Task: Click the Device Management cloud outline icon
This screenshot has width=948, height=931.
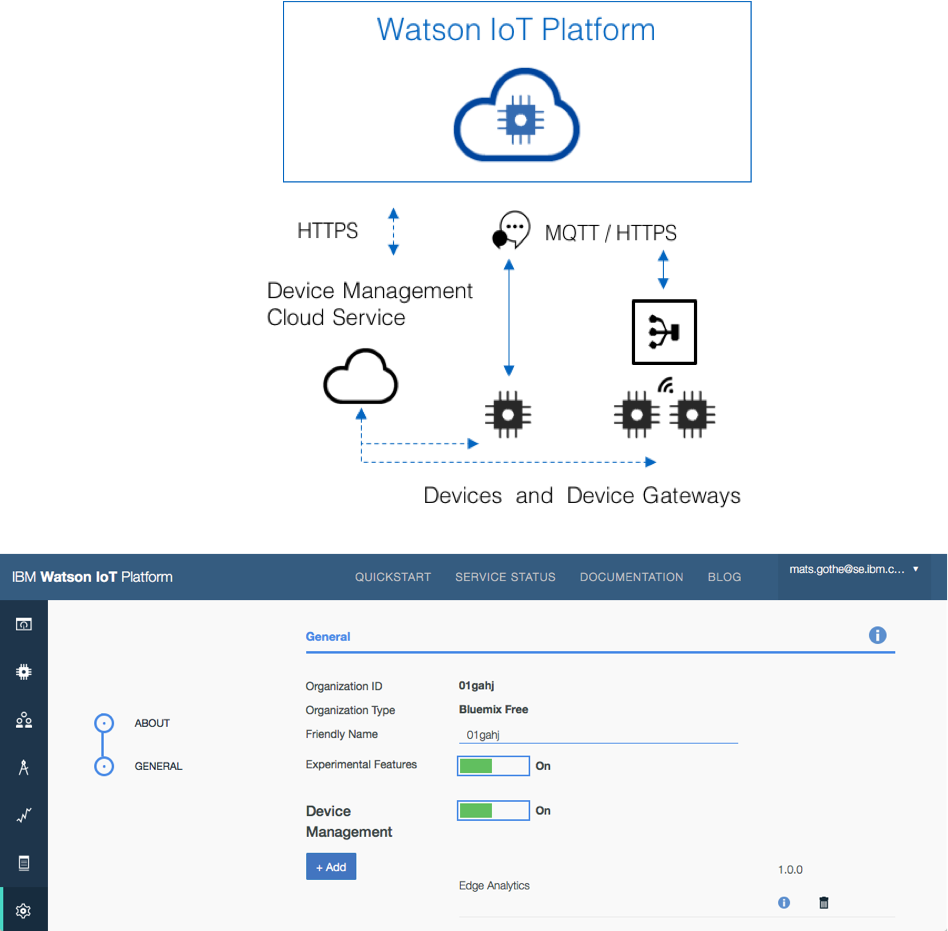Action: (360, 377)
